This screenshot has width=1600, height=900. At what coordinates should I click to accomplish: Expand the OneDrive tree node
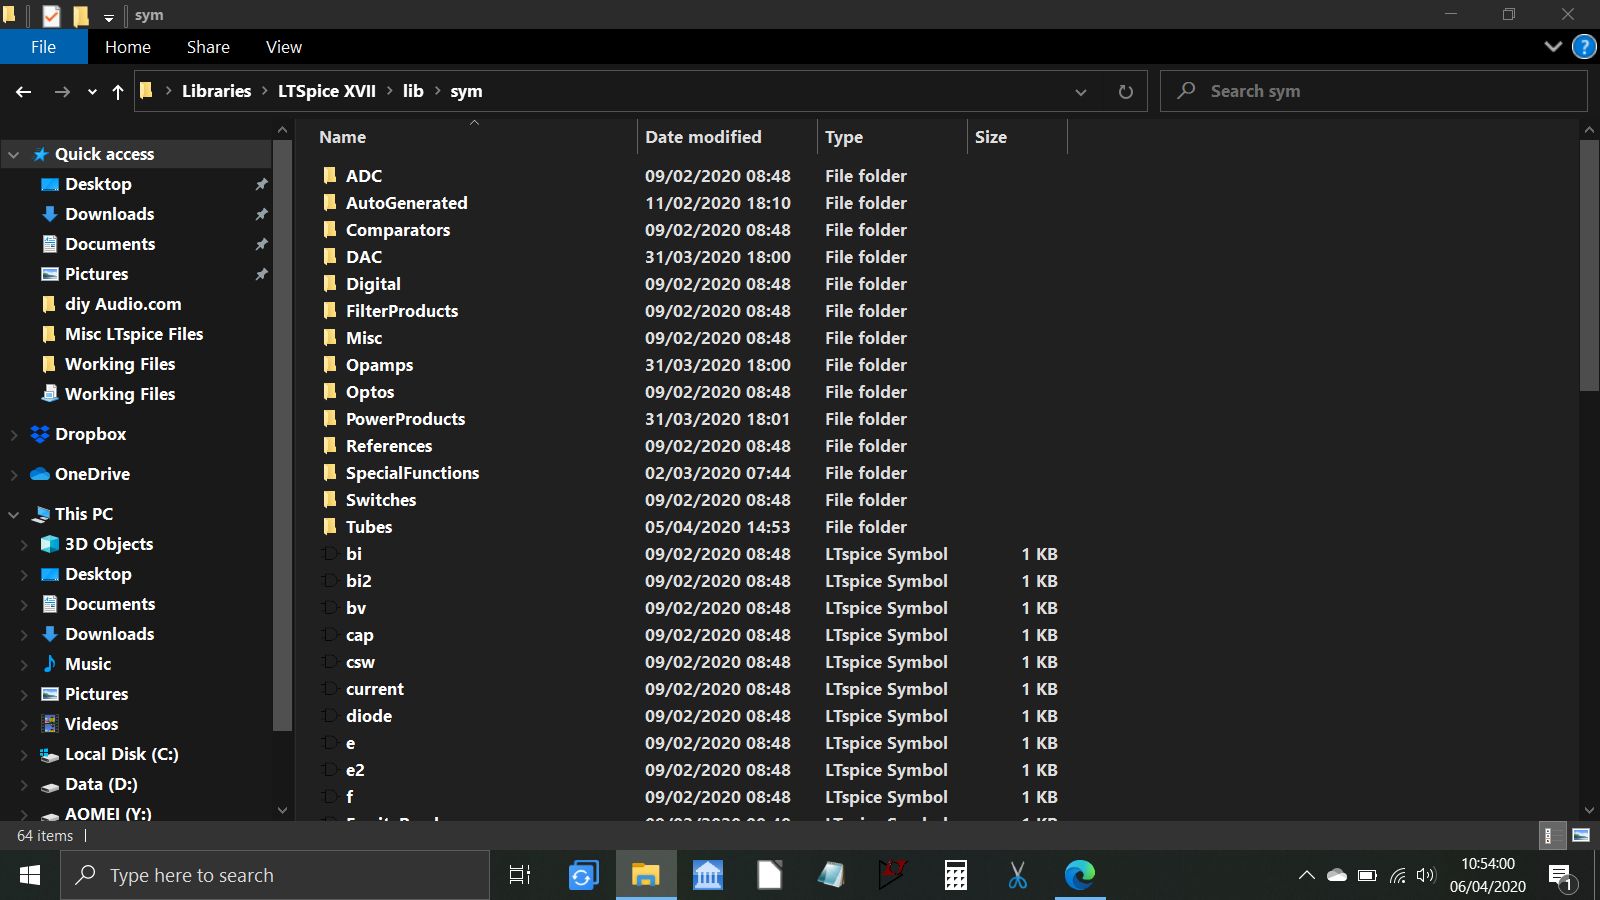point(14,474)
